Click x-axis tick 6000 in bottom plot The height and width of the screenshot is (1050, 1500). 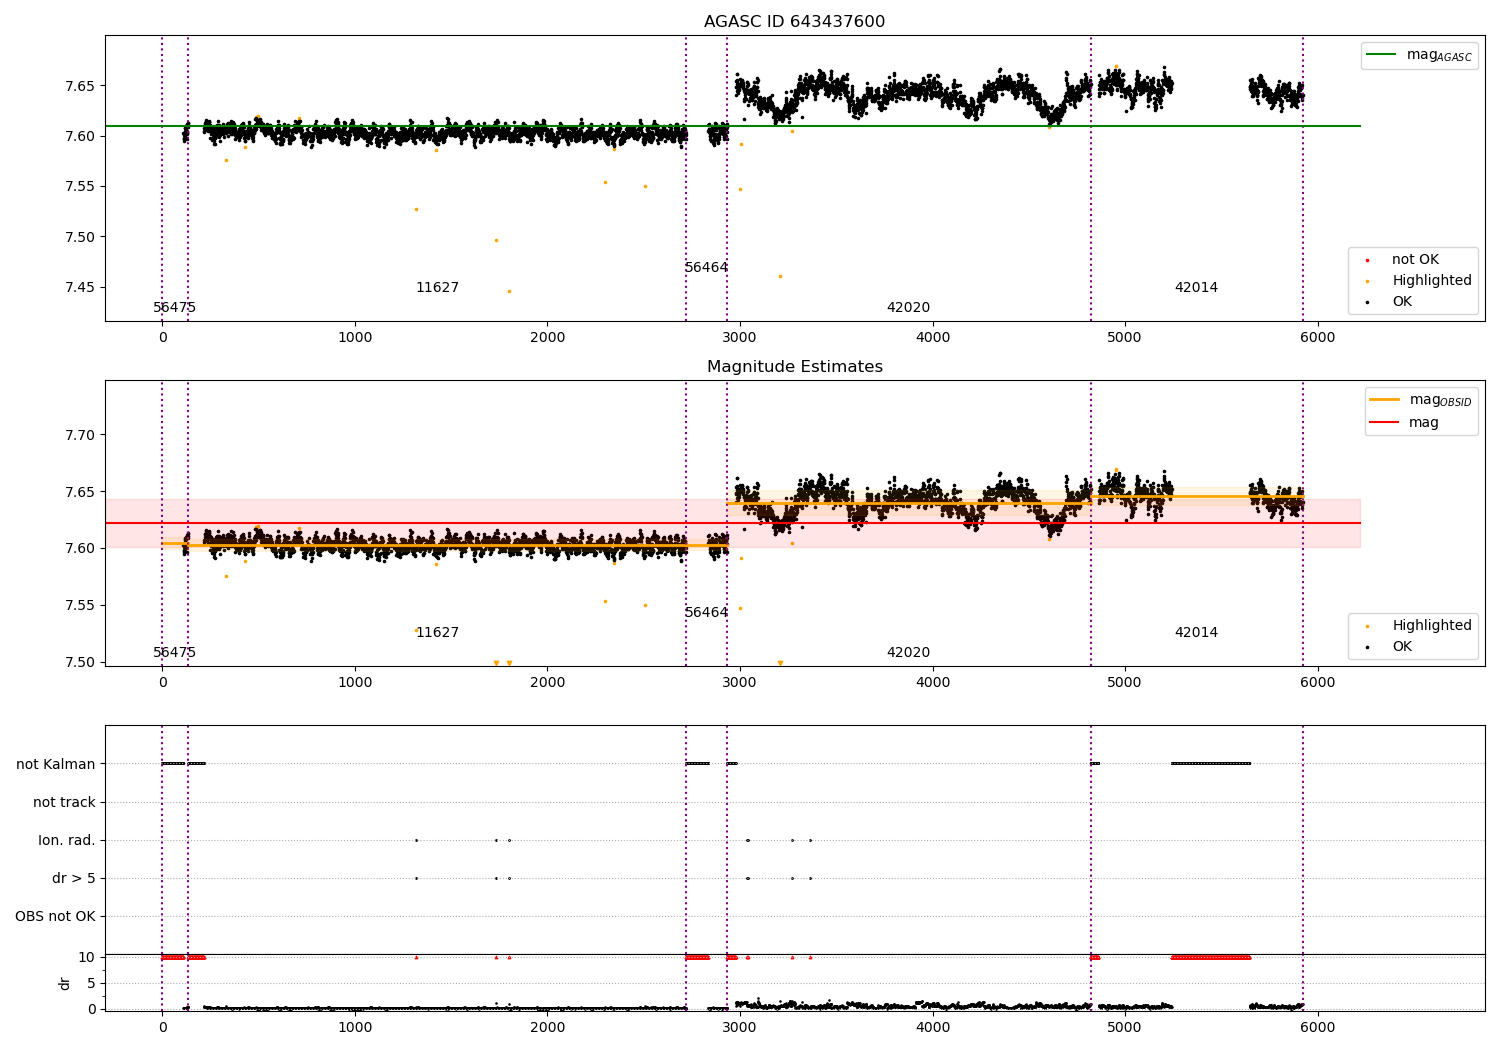click(x=1317, y=1027)
